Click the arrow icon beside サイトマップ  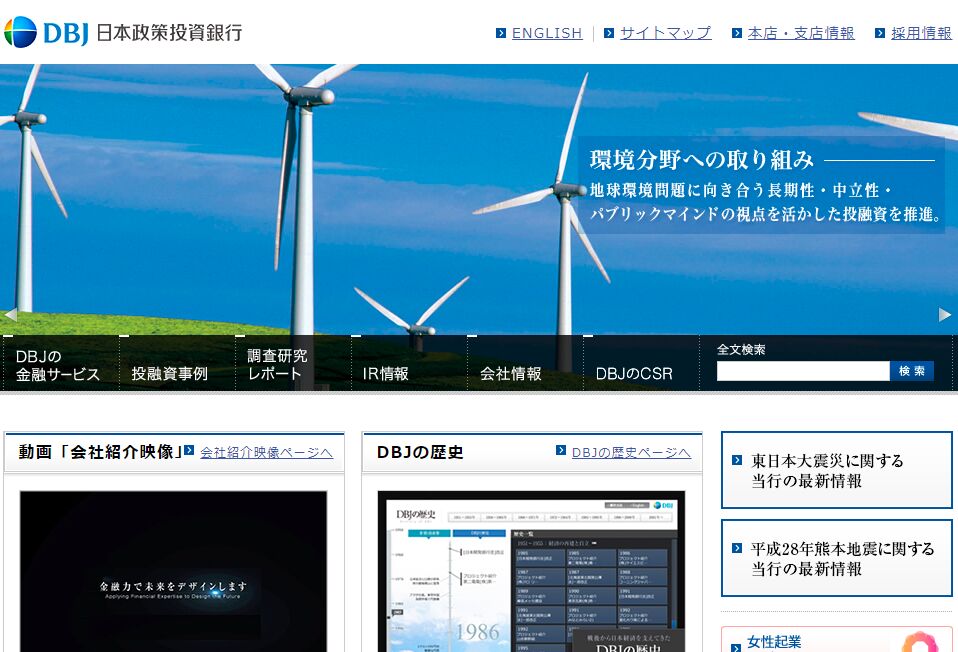coord(609,33)
